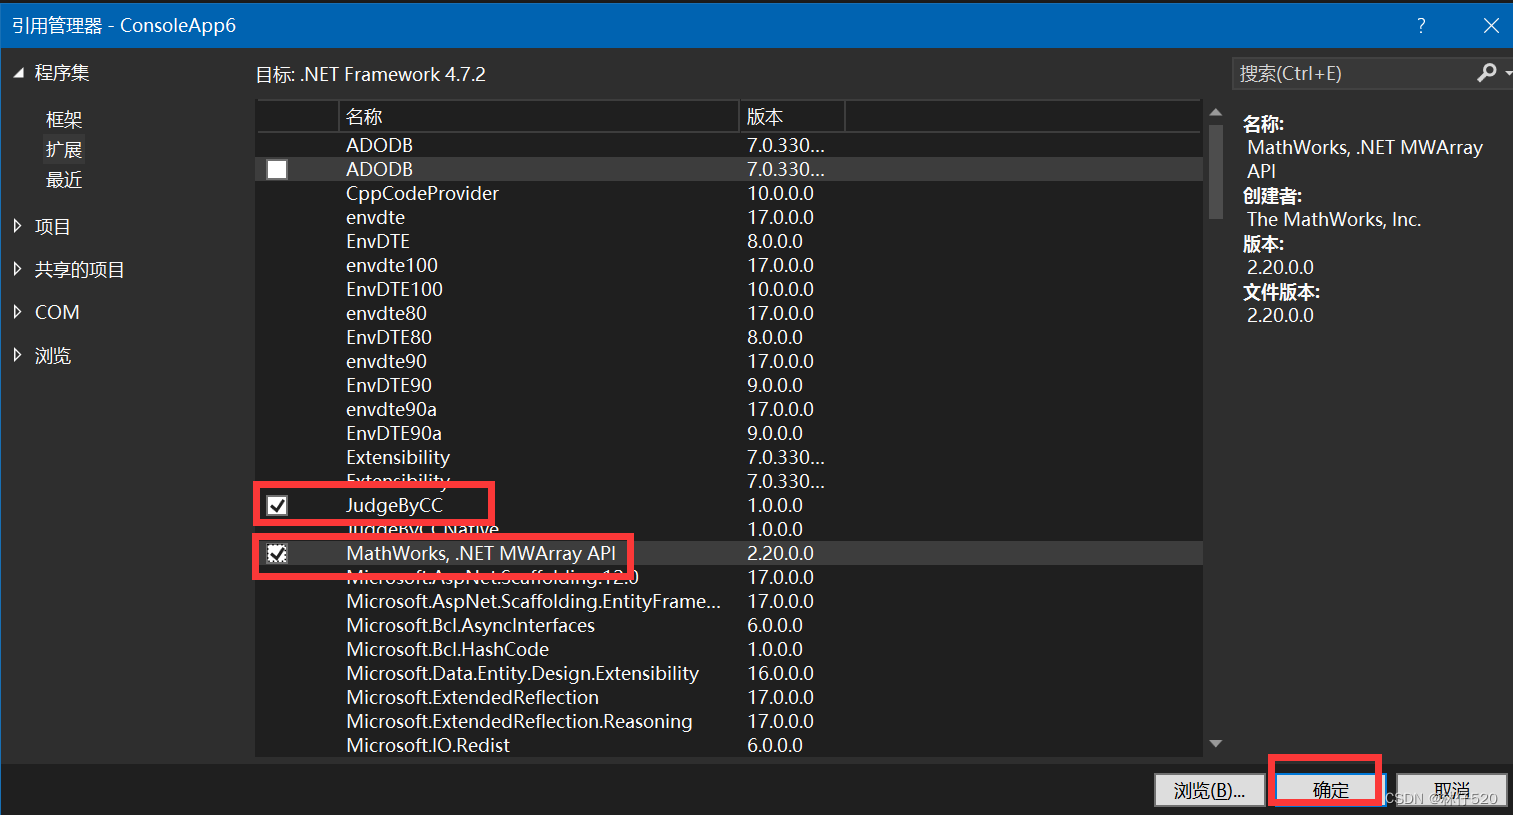1513x815 pixels.
Task: Open the search options dropdown arrow
Action: (x=1505, y=73)
